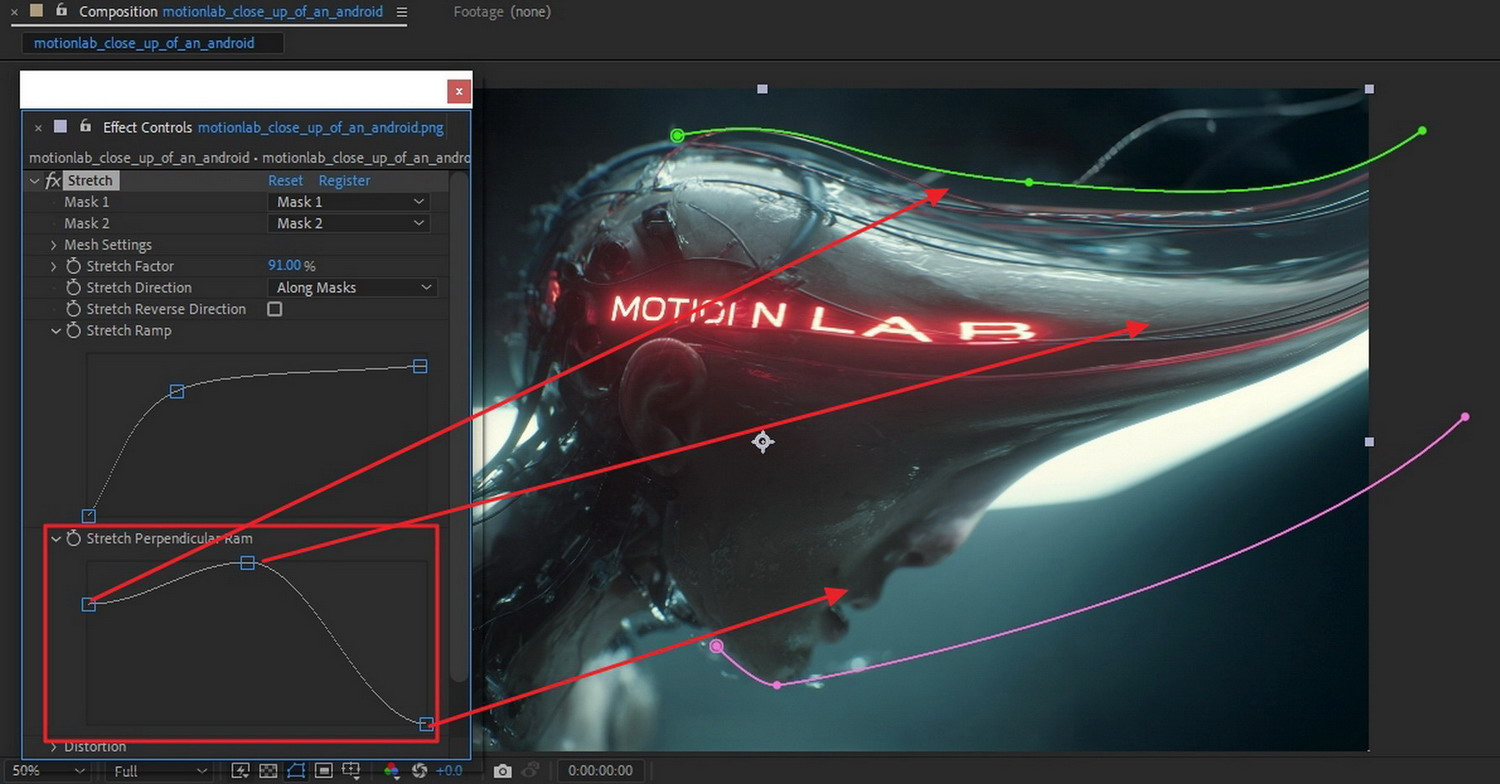Image resolution: width=1500 pixels, height=784 pixels.
Task: Select the first vertex of the green mask
Action: [677, 135]
